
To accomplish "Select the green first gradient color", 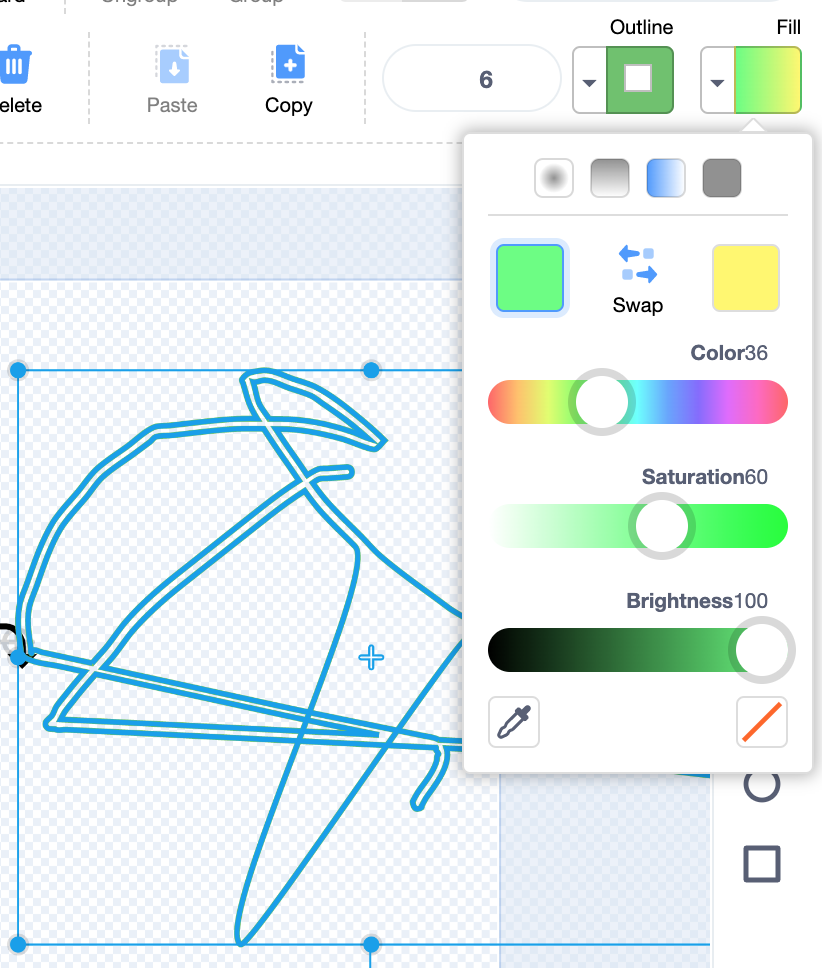I will coord(529,278).
